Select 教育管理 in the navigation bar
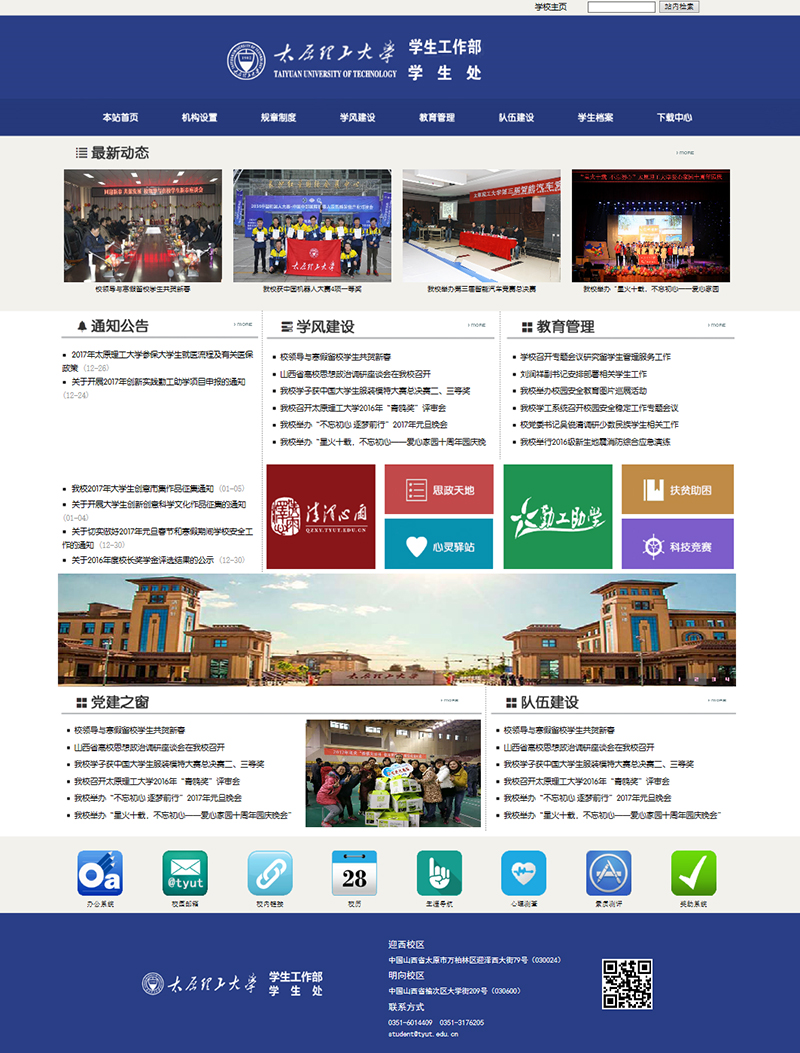The height and width of the screenshot is (1053, 800). [437, 118]
